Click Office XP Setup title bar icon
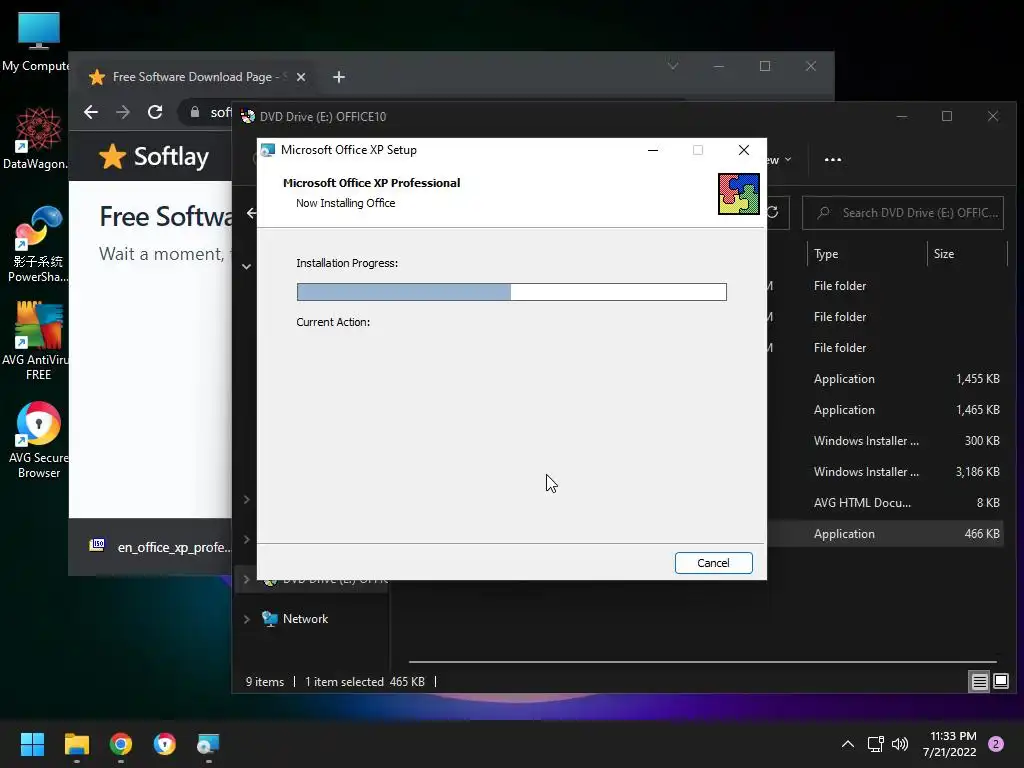The width and height of the screenshot is (1024, 768). tap(268, 150)
